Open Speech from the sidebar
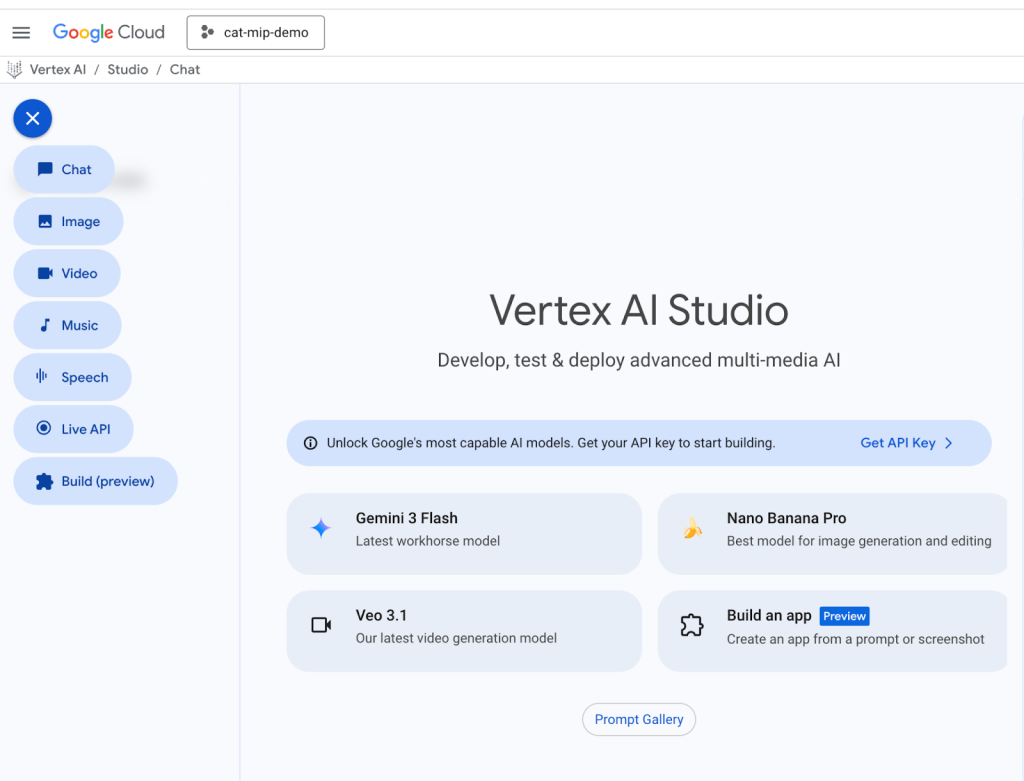The width and height of the screenshot is (1024, 781). point(72,378)
